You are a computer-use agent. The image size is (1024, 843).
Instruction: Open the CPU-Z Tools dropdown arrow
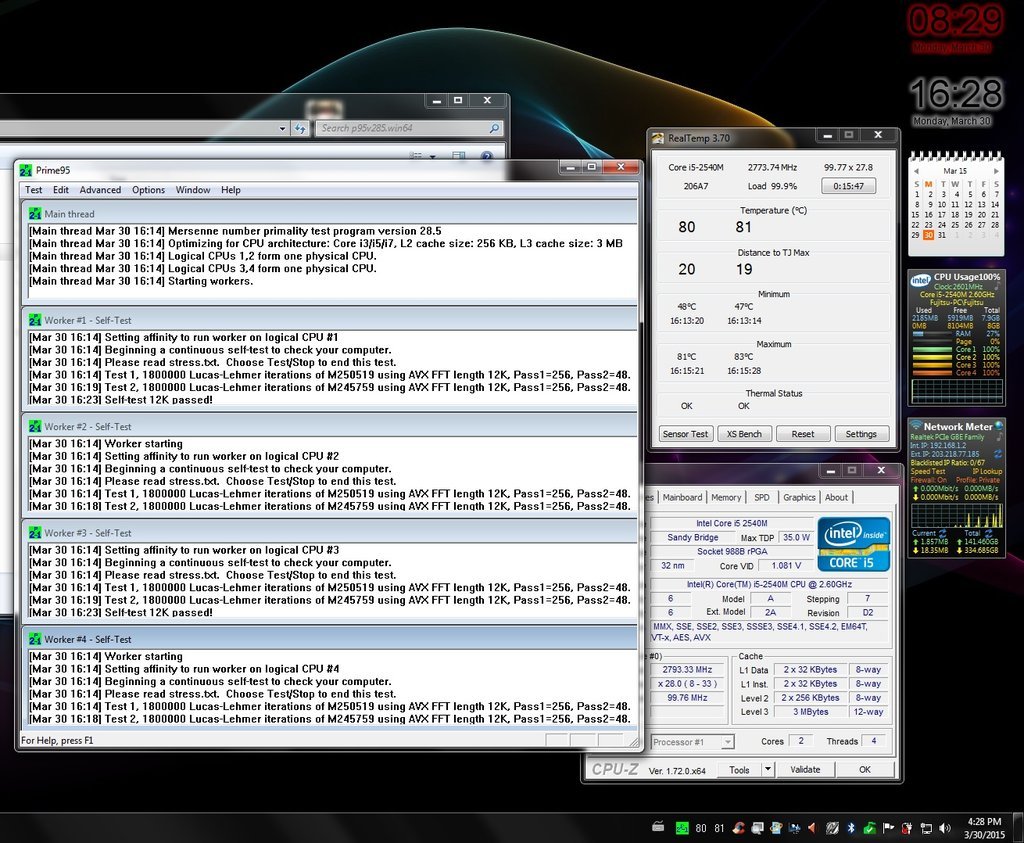pos(768,769)
